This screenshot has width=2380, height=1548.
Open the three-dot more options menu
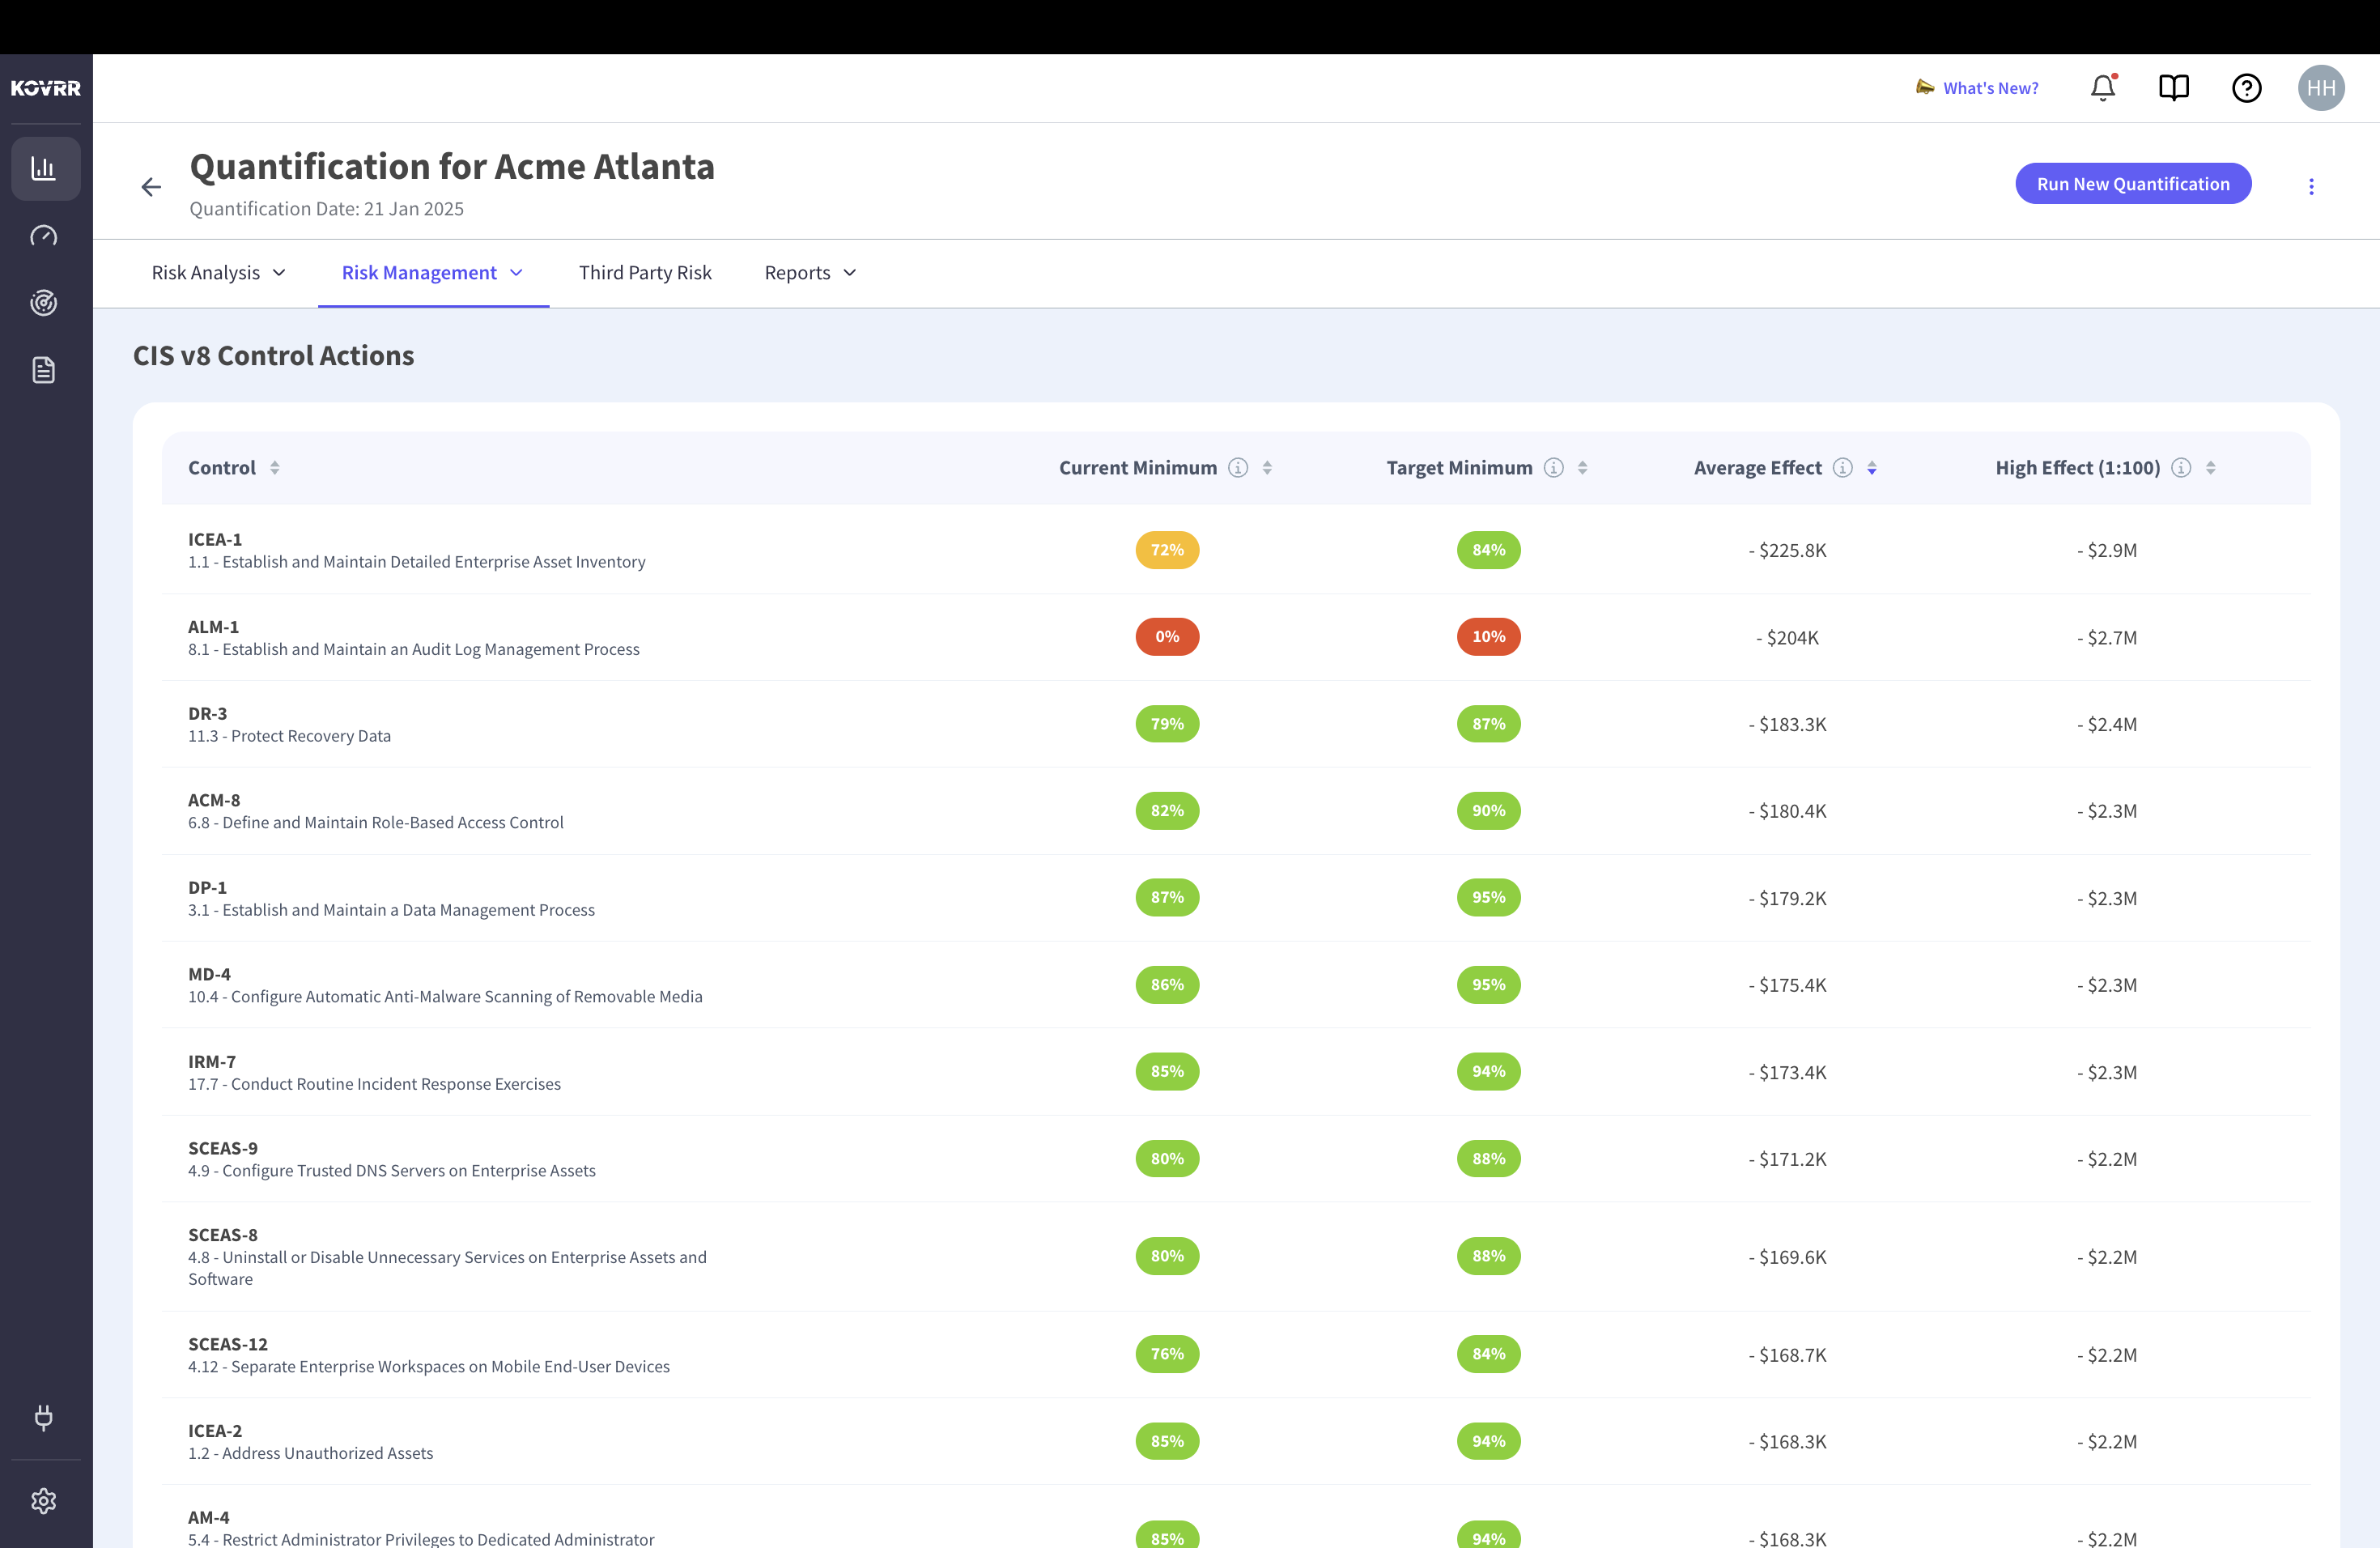(x=2311, y=187)
